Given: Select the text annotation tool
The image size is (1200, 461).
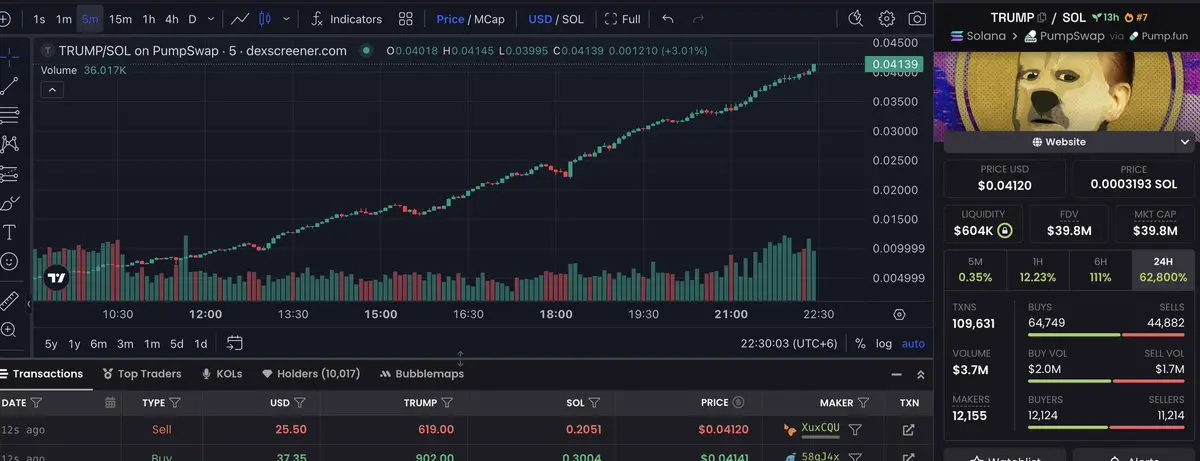Looking at the screenshot, I should coord(10,232).
